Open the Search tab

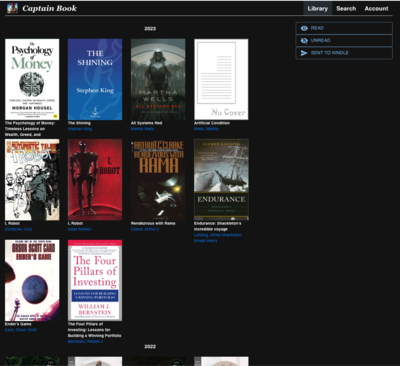(x=346, y=9)
